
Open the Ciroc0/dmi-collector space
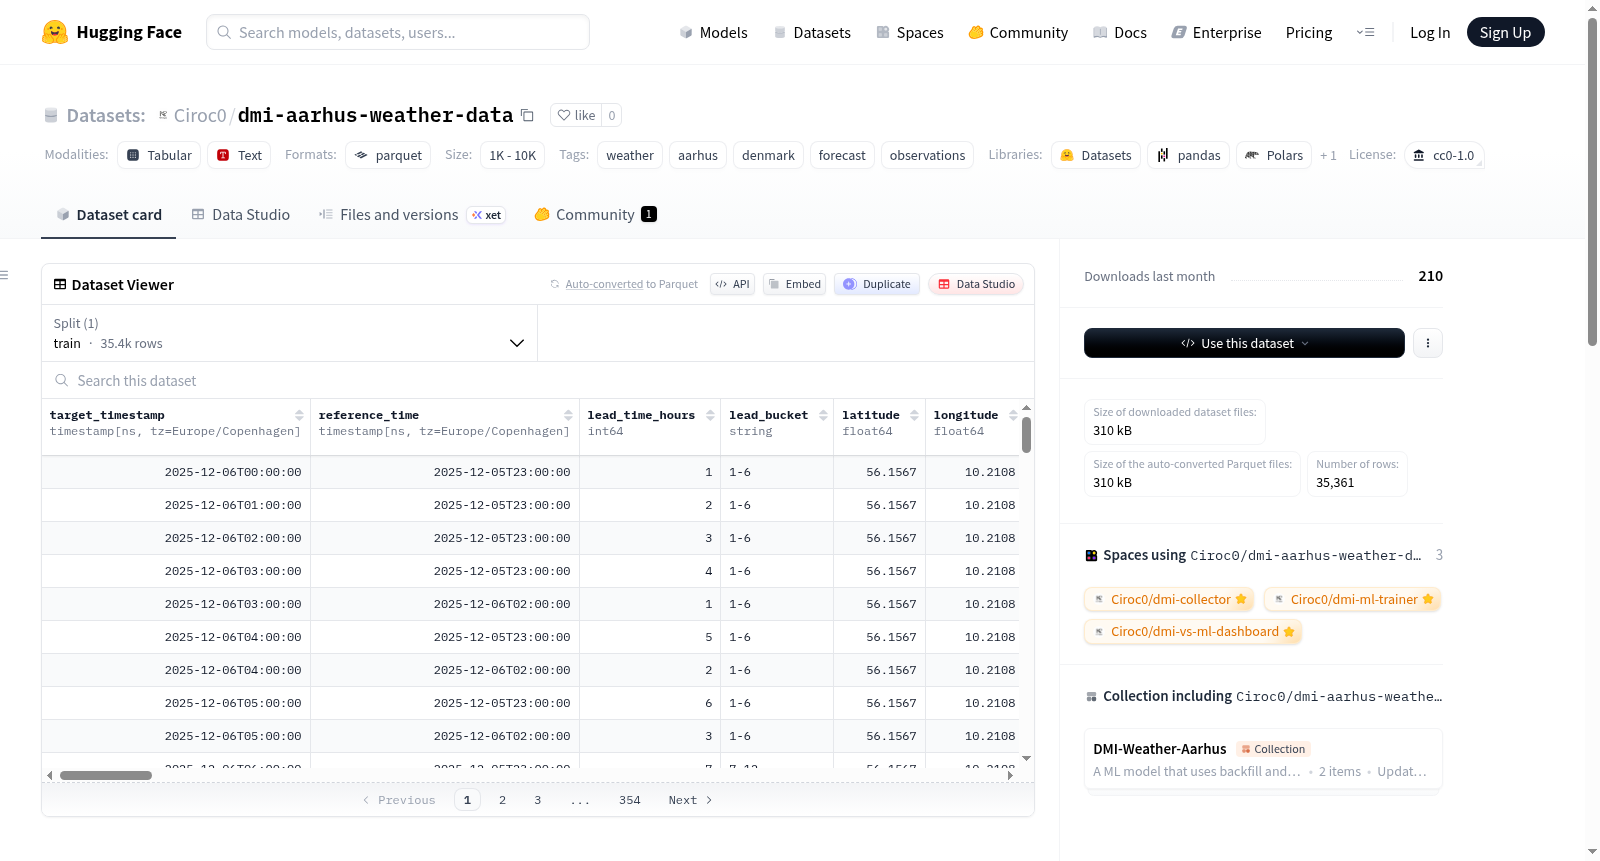(1169, 599)
